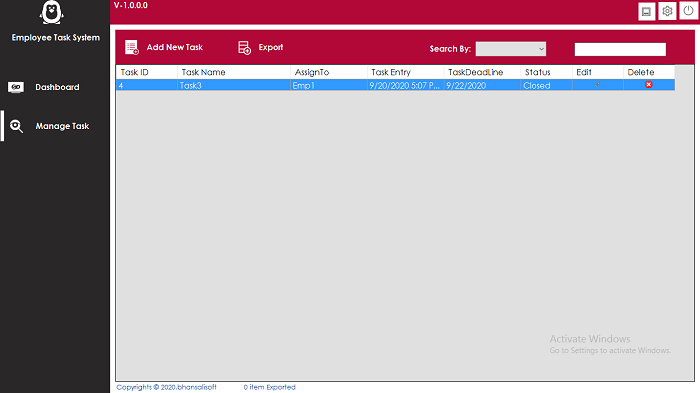The image size is (700, 393).
Task: Select the 'Task3' name cell
Action: click(x=233, y=85)
